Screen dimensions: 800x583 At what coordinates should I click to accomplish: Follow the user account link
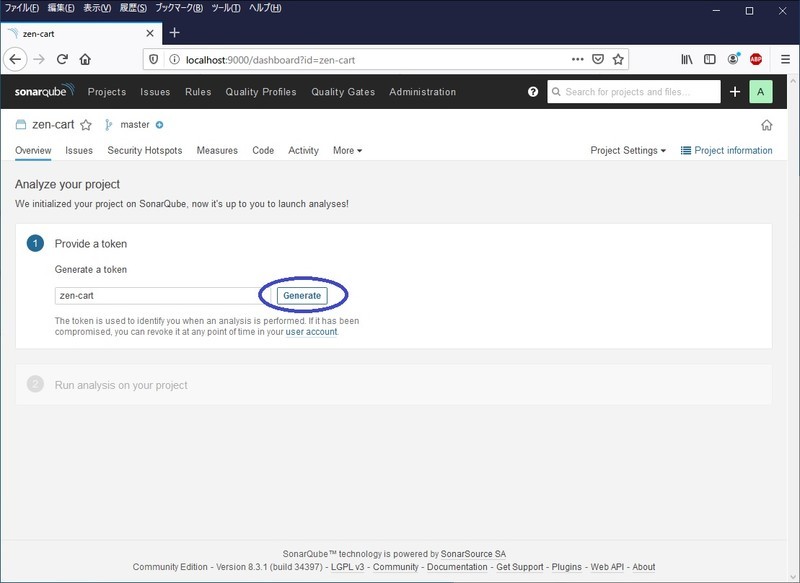(x=311, y=332)
